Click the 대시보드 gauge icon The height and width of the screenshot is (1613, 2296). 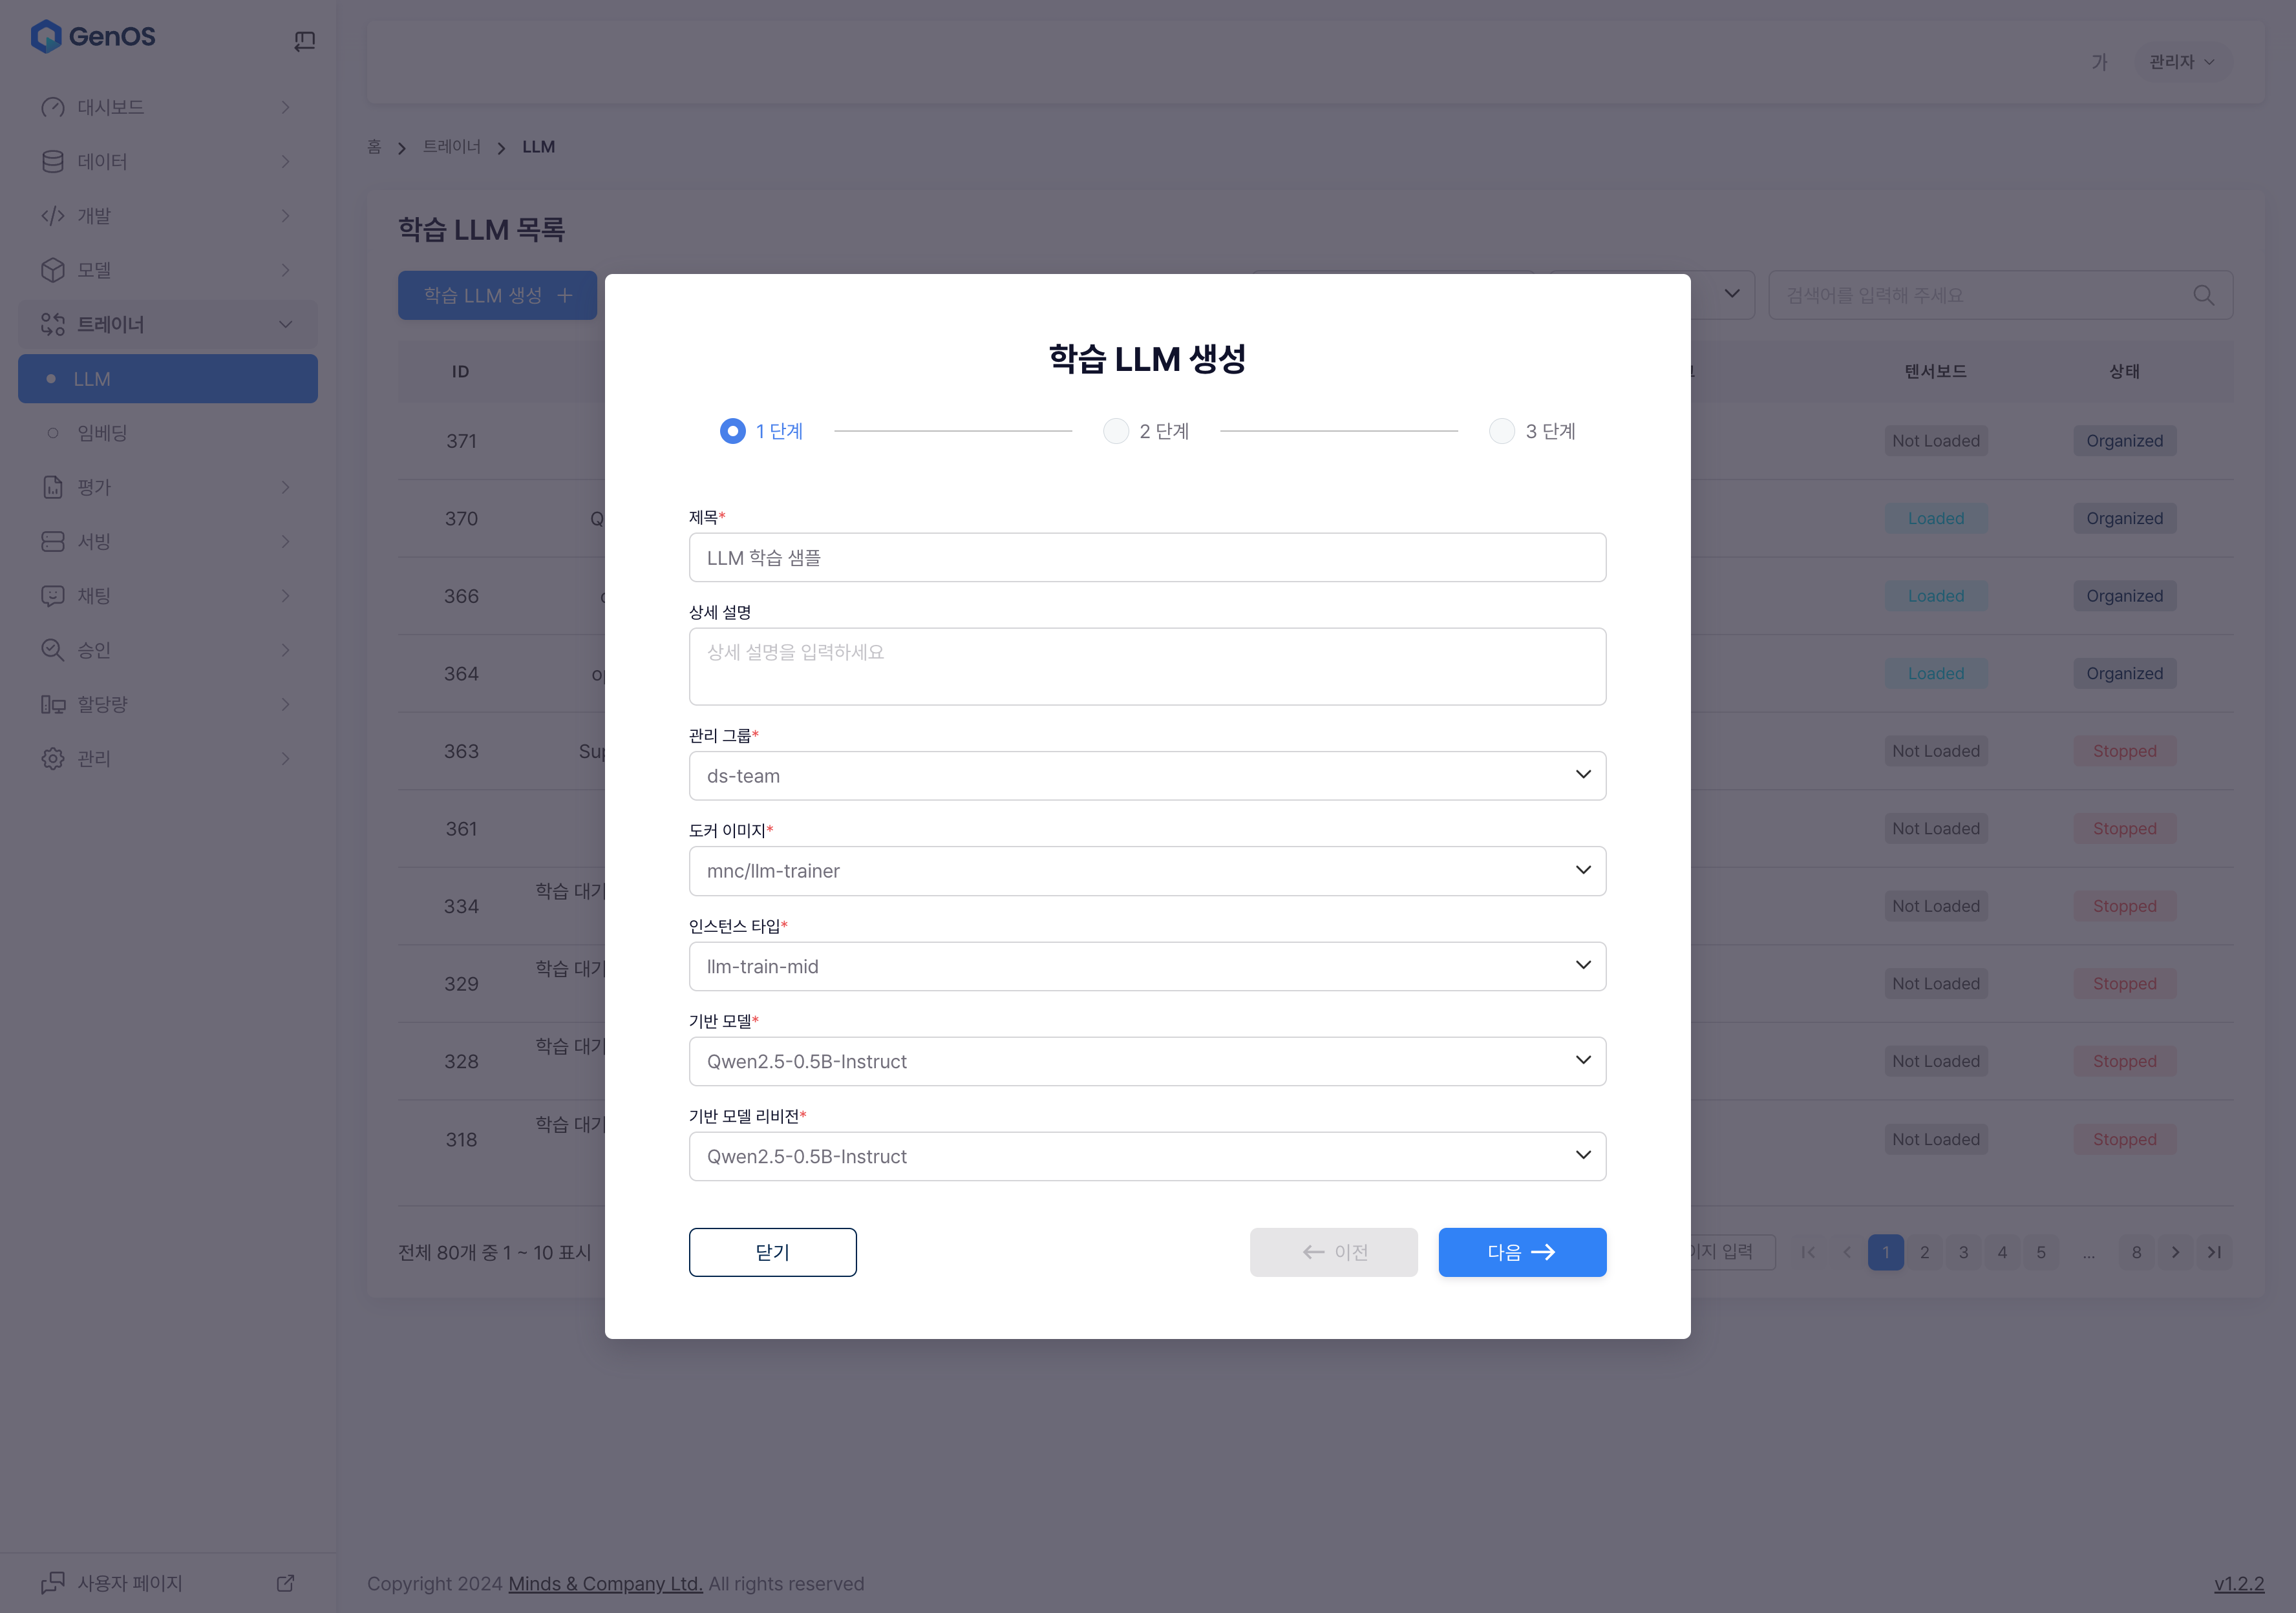point(52,107)
